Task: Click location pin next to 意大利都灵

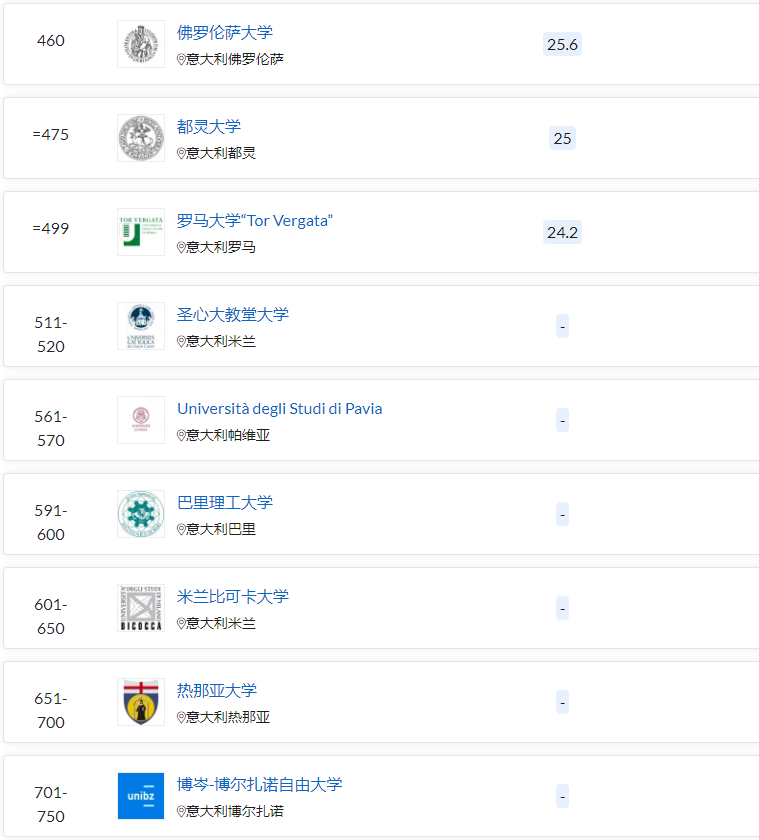Action: pos(181,153)
